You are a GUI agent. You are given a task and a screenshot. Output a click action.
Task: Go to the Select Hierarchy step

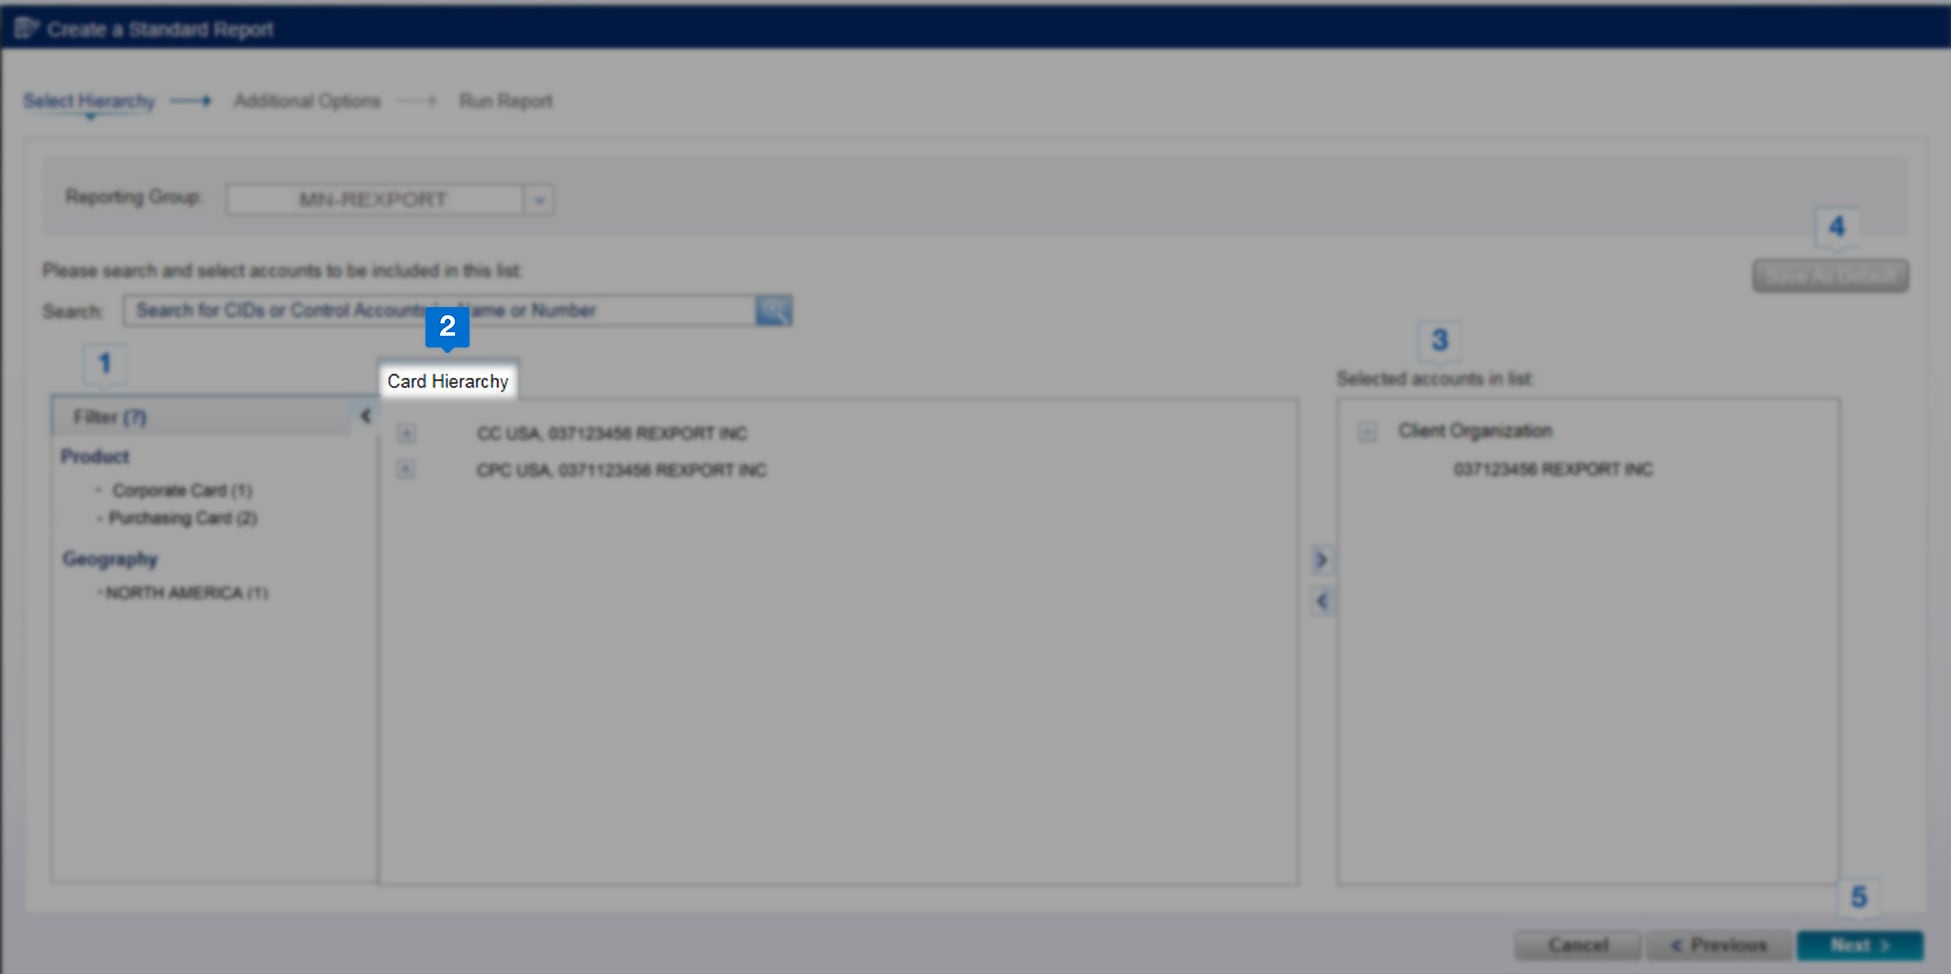[89, 101]
